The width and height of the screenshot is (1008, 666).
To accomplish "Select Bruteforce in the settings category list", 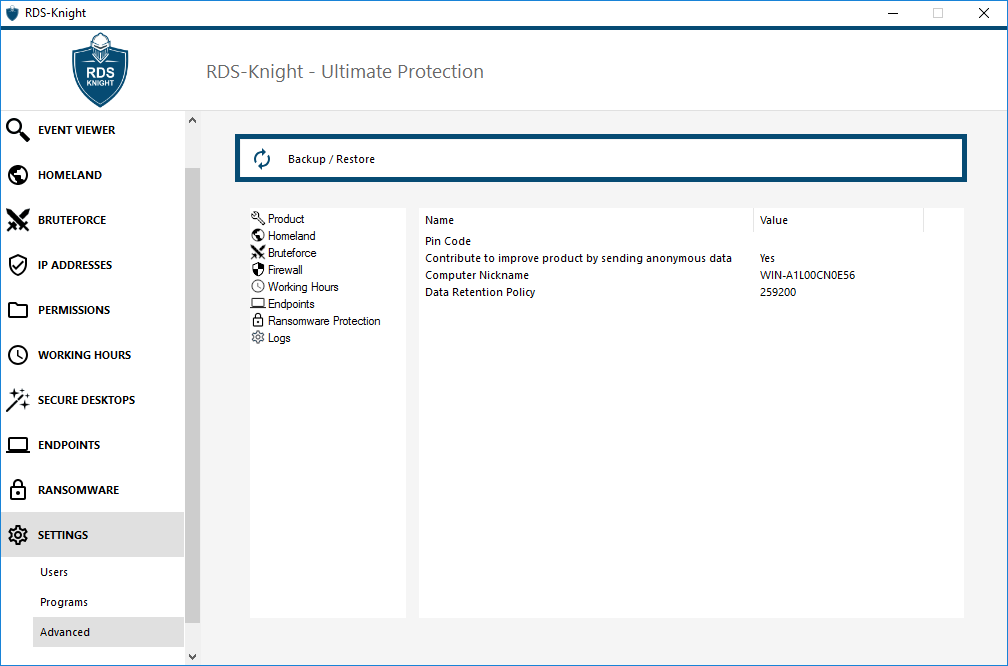I will click(x=292, y=253).
